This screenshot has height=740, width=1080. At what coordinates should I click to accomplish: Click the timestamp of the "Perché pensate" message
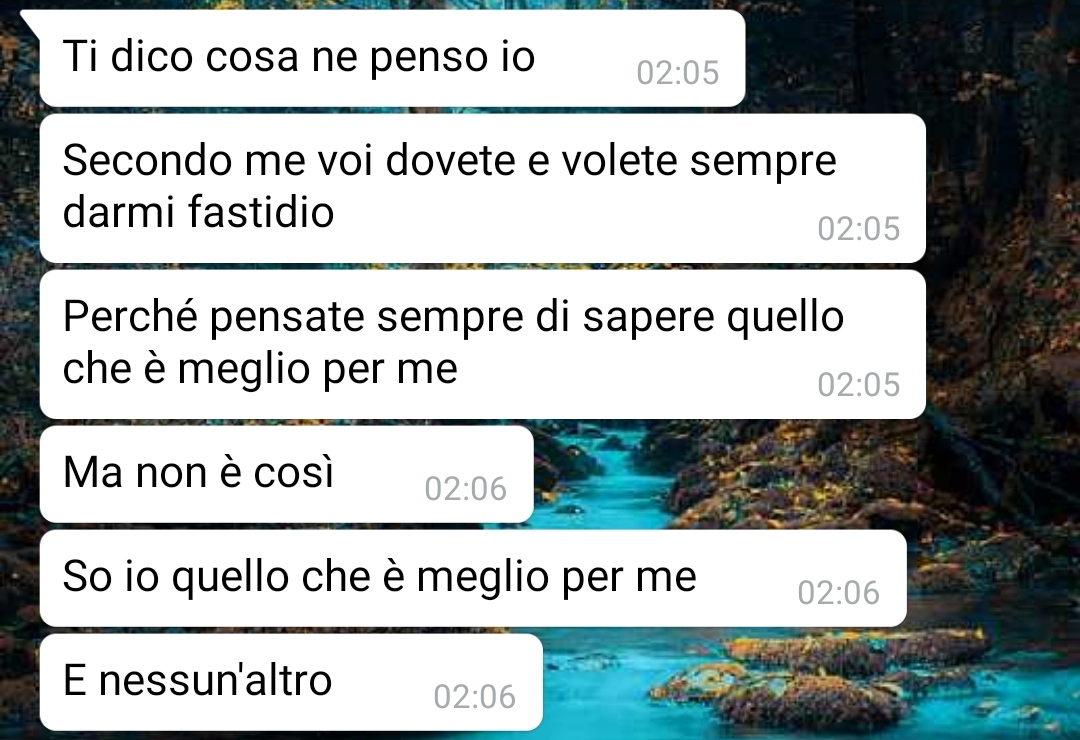click(x=858, y=384)
